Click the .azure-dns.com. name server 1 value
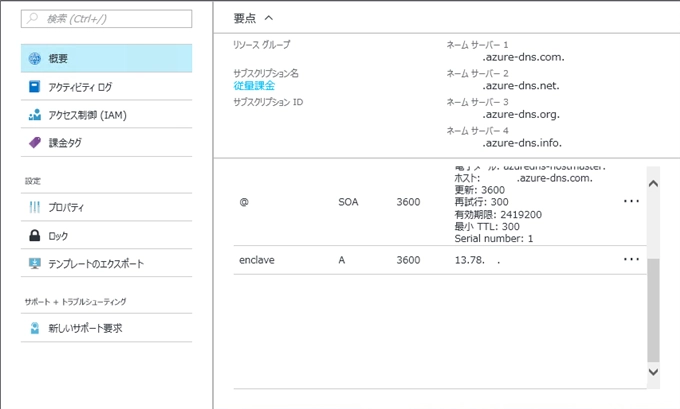Viewport: 680px width, 409px height. click(x=523, y=57)
